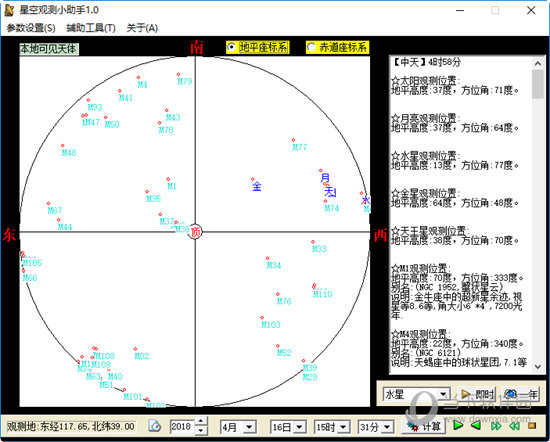
Task: Click the 即时 real-time button
Action: [478, 394]
